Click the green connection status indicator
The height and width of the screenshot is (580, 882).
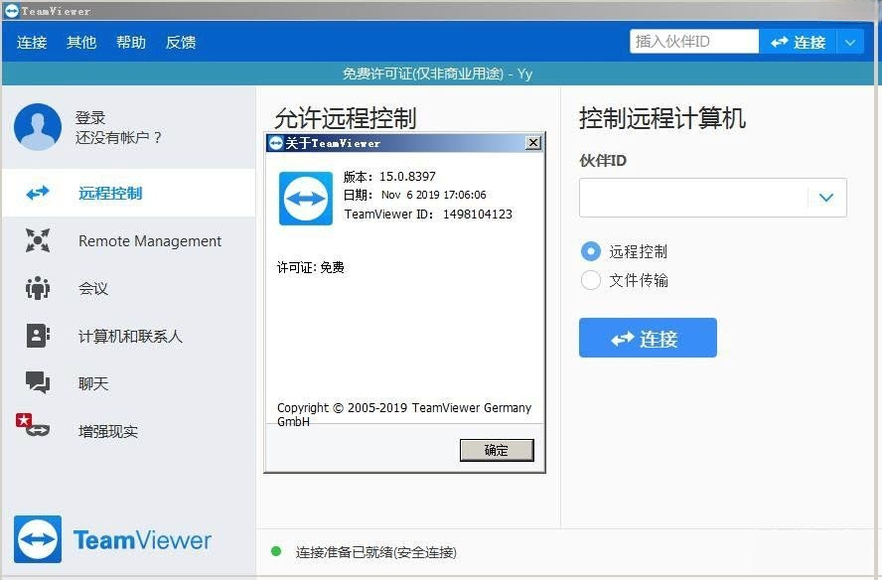pos(276,551)
